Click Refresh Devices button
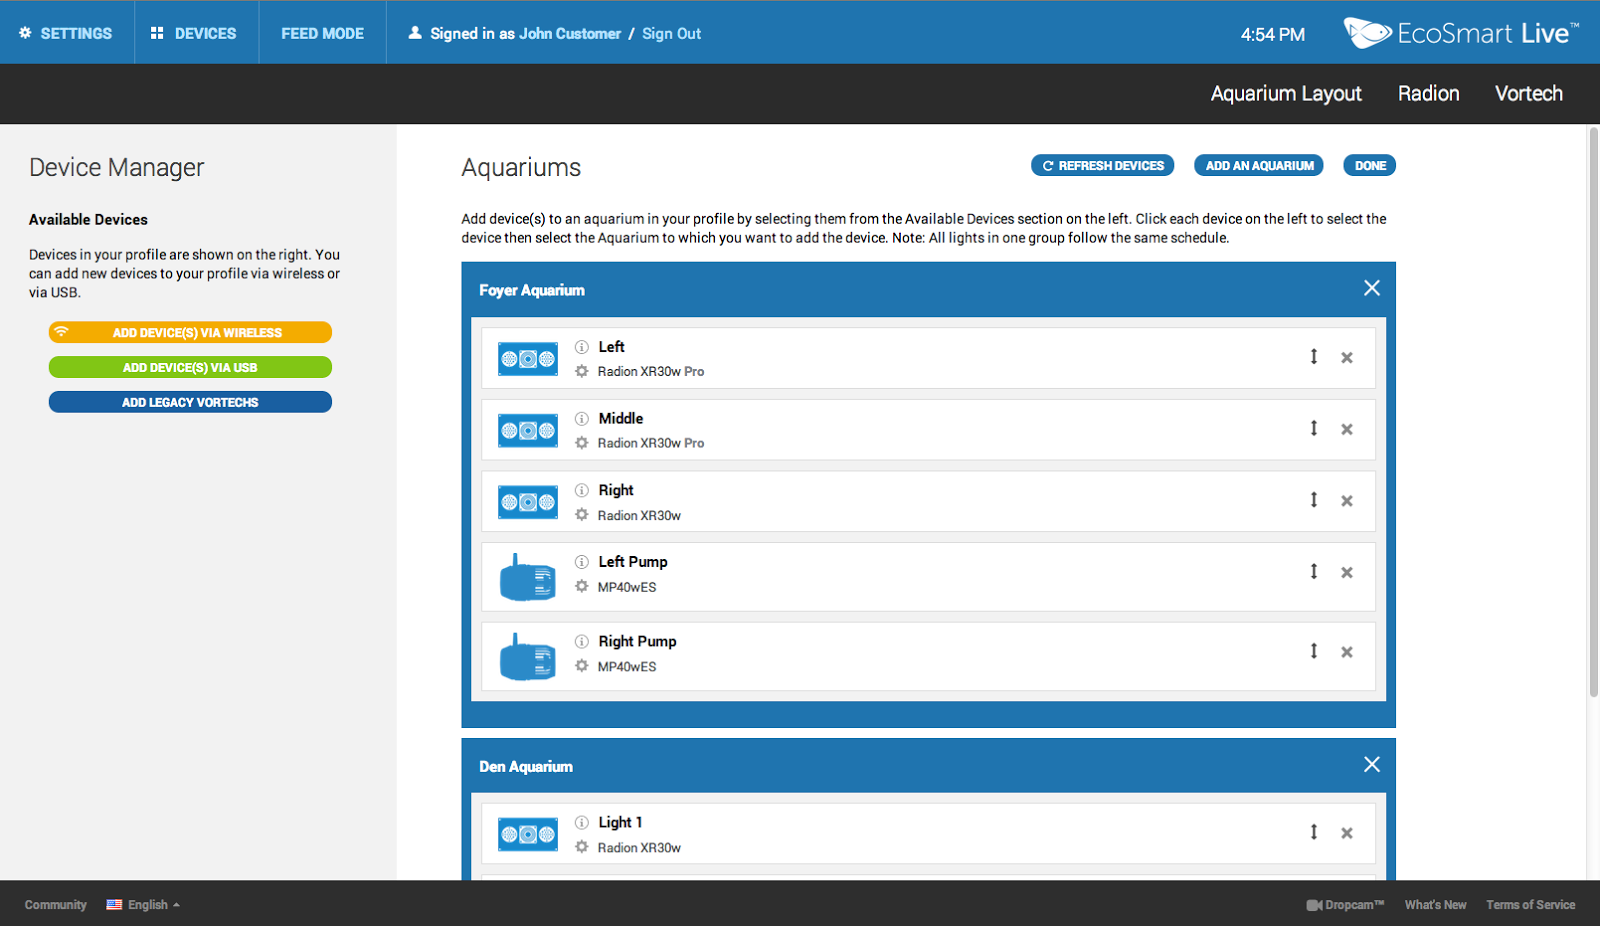This screenshot has width=1600, height=926. [x=1103, y=166]
